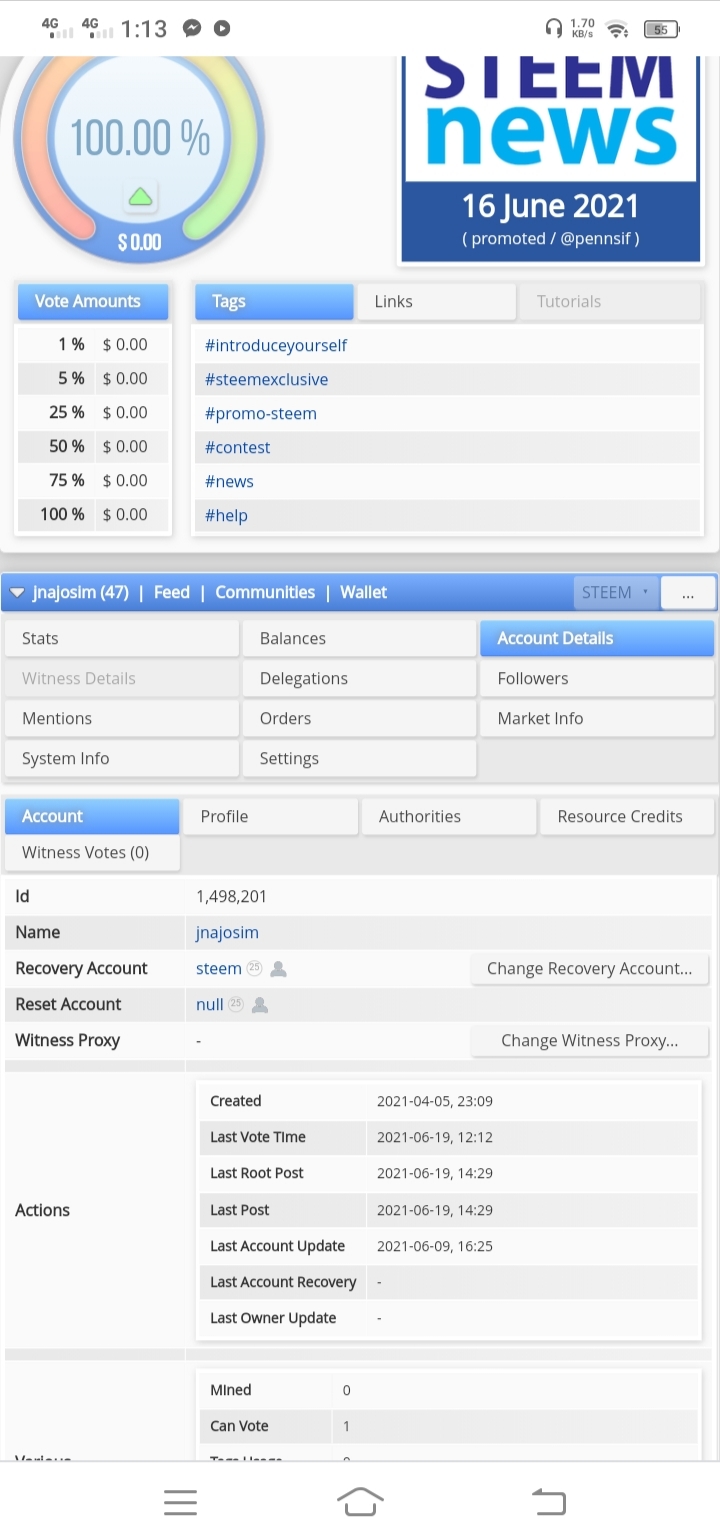720x1536 pixels.
Task: Click the person icon beside null reset account
Action: pyautogui.click(x=260, y=1005)
